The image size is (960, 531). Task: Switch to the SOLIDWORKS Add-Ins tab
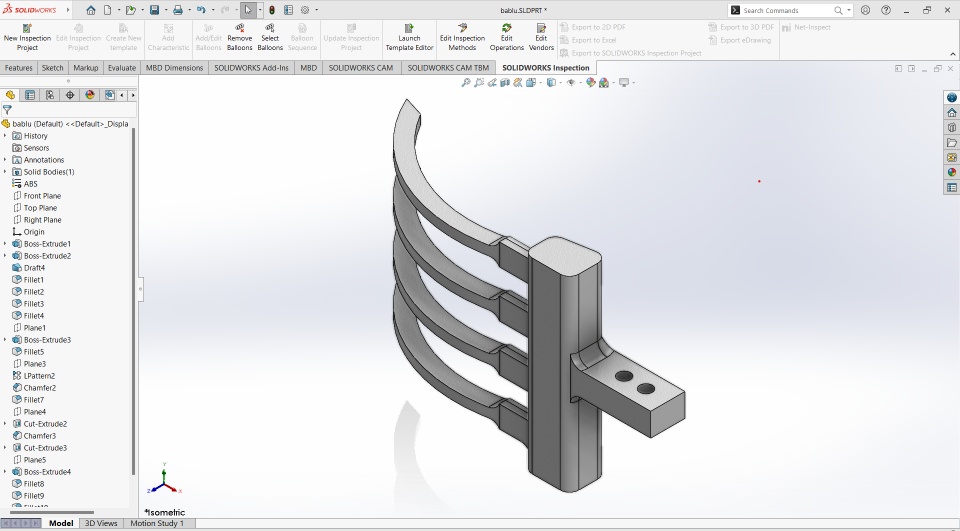click(251, 68)
